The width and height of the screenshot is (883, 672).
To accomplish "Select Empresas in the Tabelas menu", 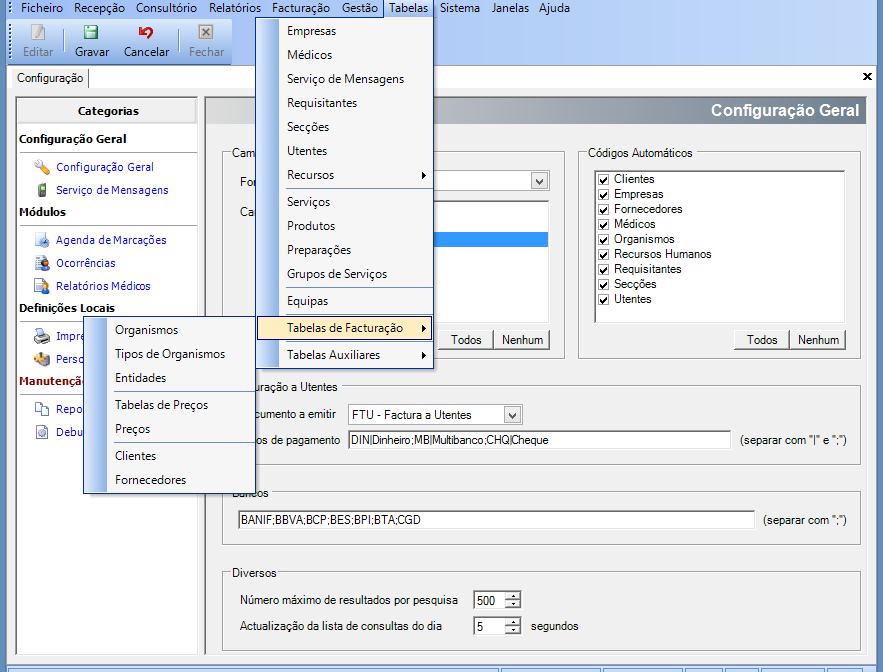I will point(345,31).
